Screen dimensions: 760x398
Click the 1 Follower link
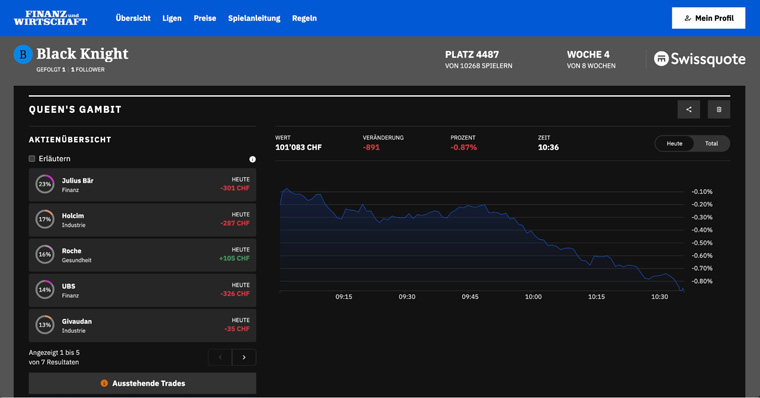[88, 70]
